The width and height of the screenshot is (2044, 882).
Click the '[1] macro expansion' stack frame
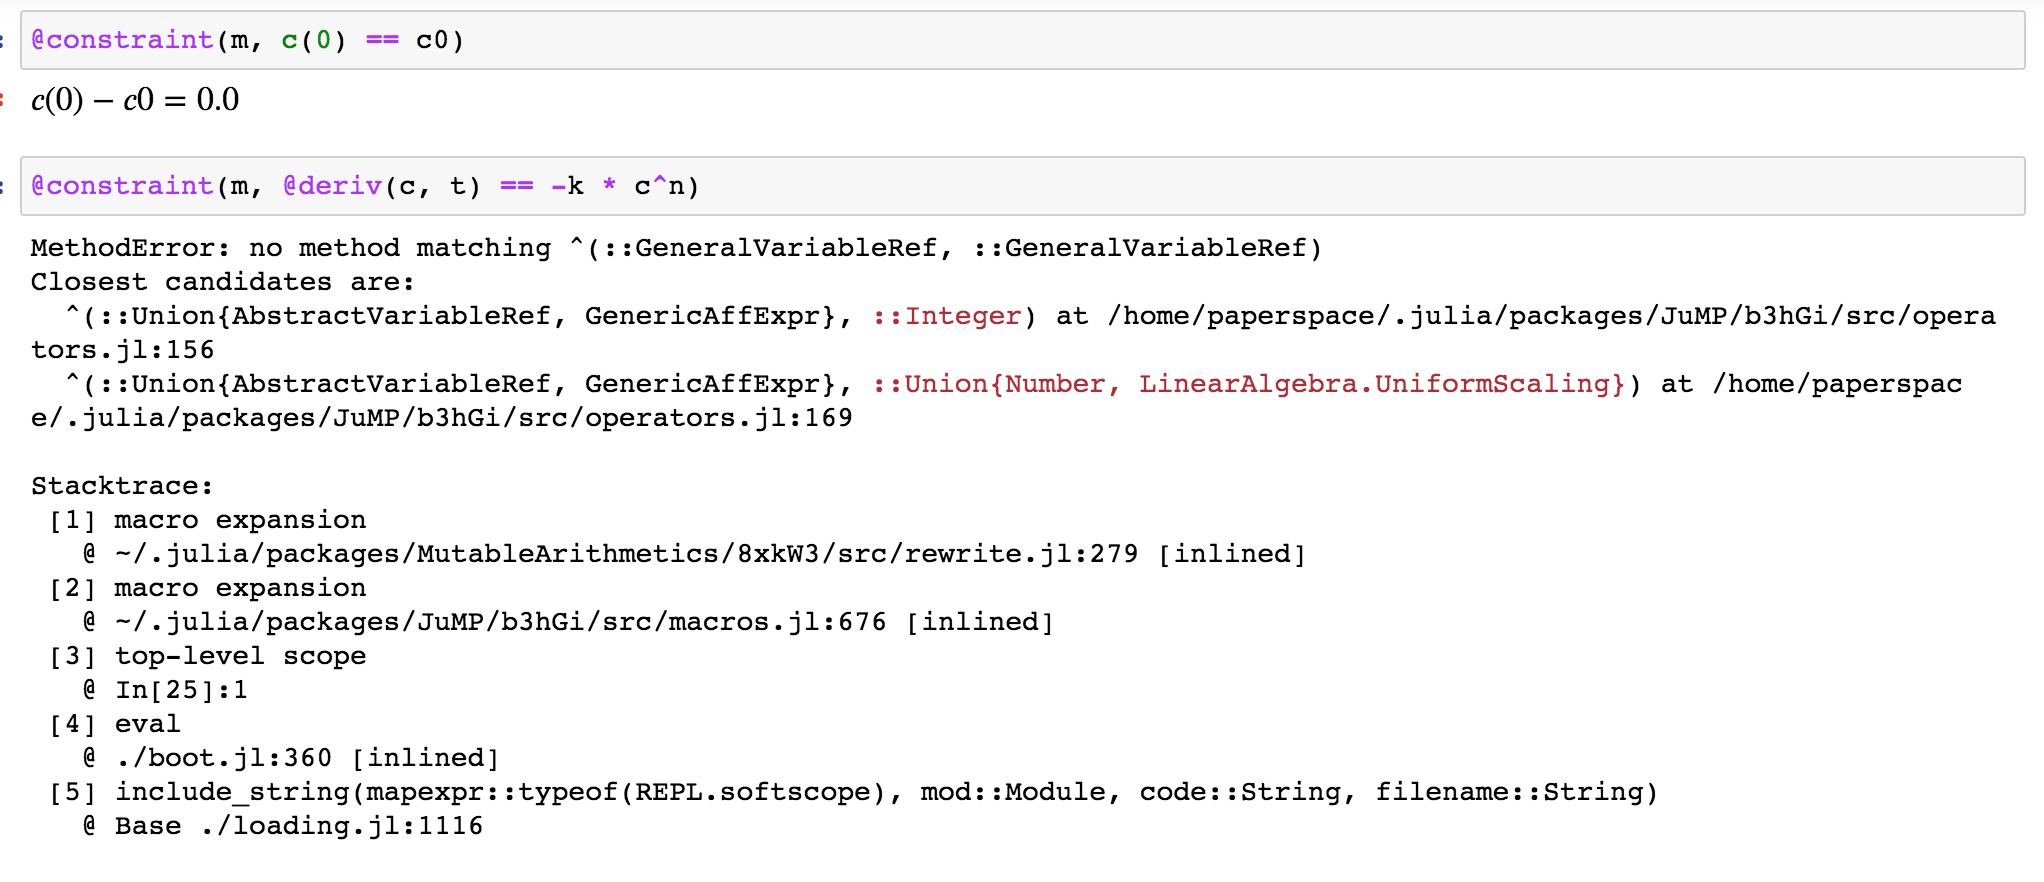(208, 520)
